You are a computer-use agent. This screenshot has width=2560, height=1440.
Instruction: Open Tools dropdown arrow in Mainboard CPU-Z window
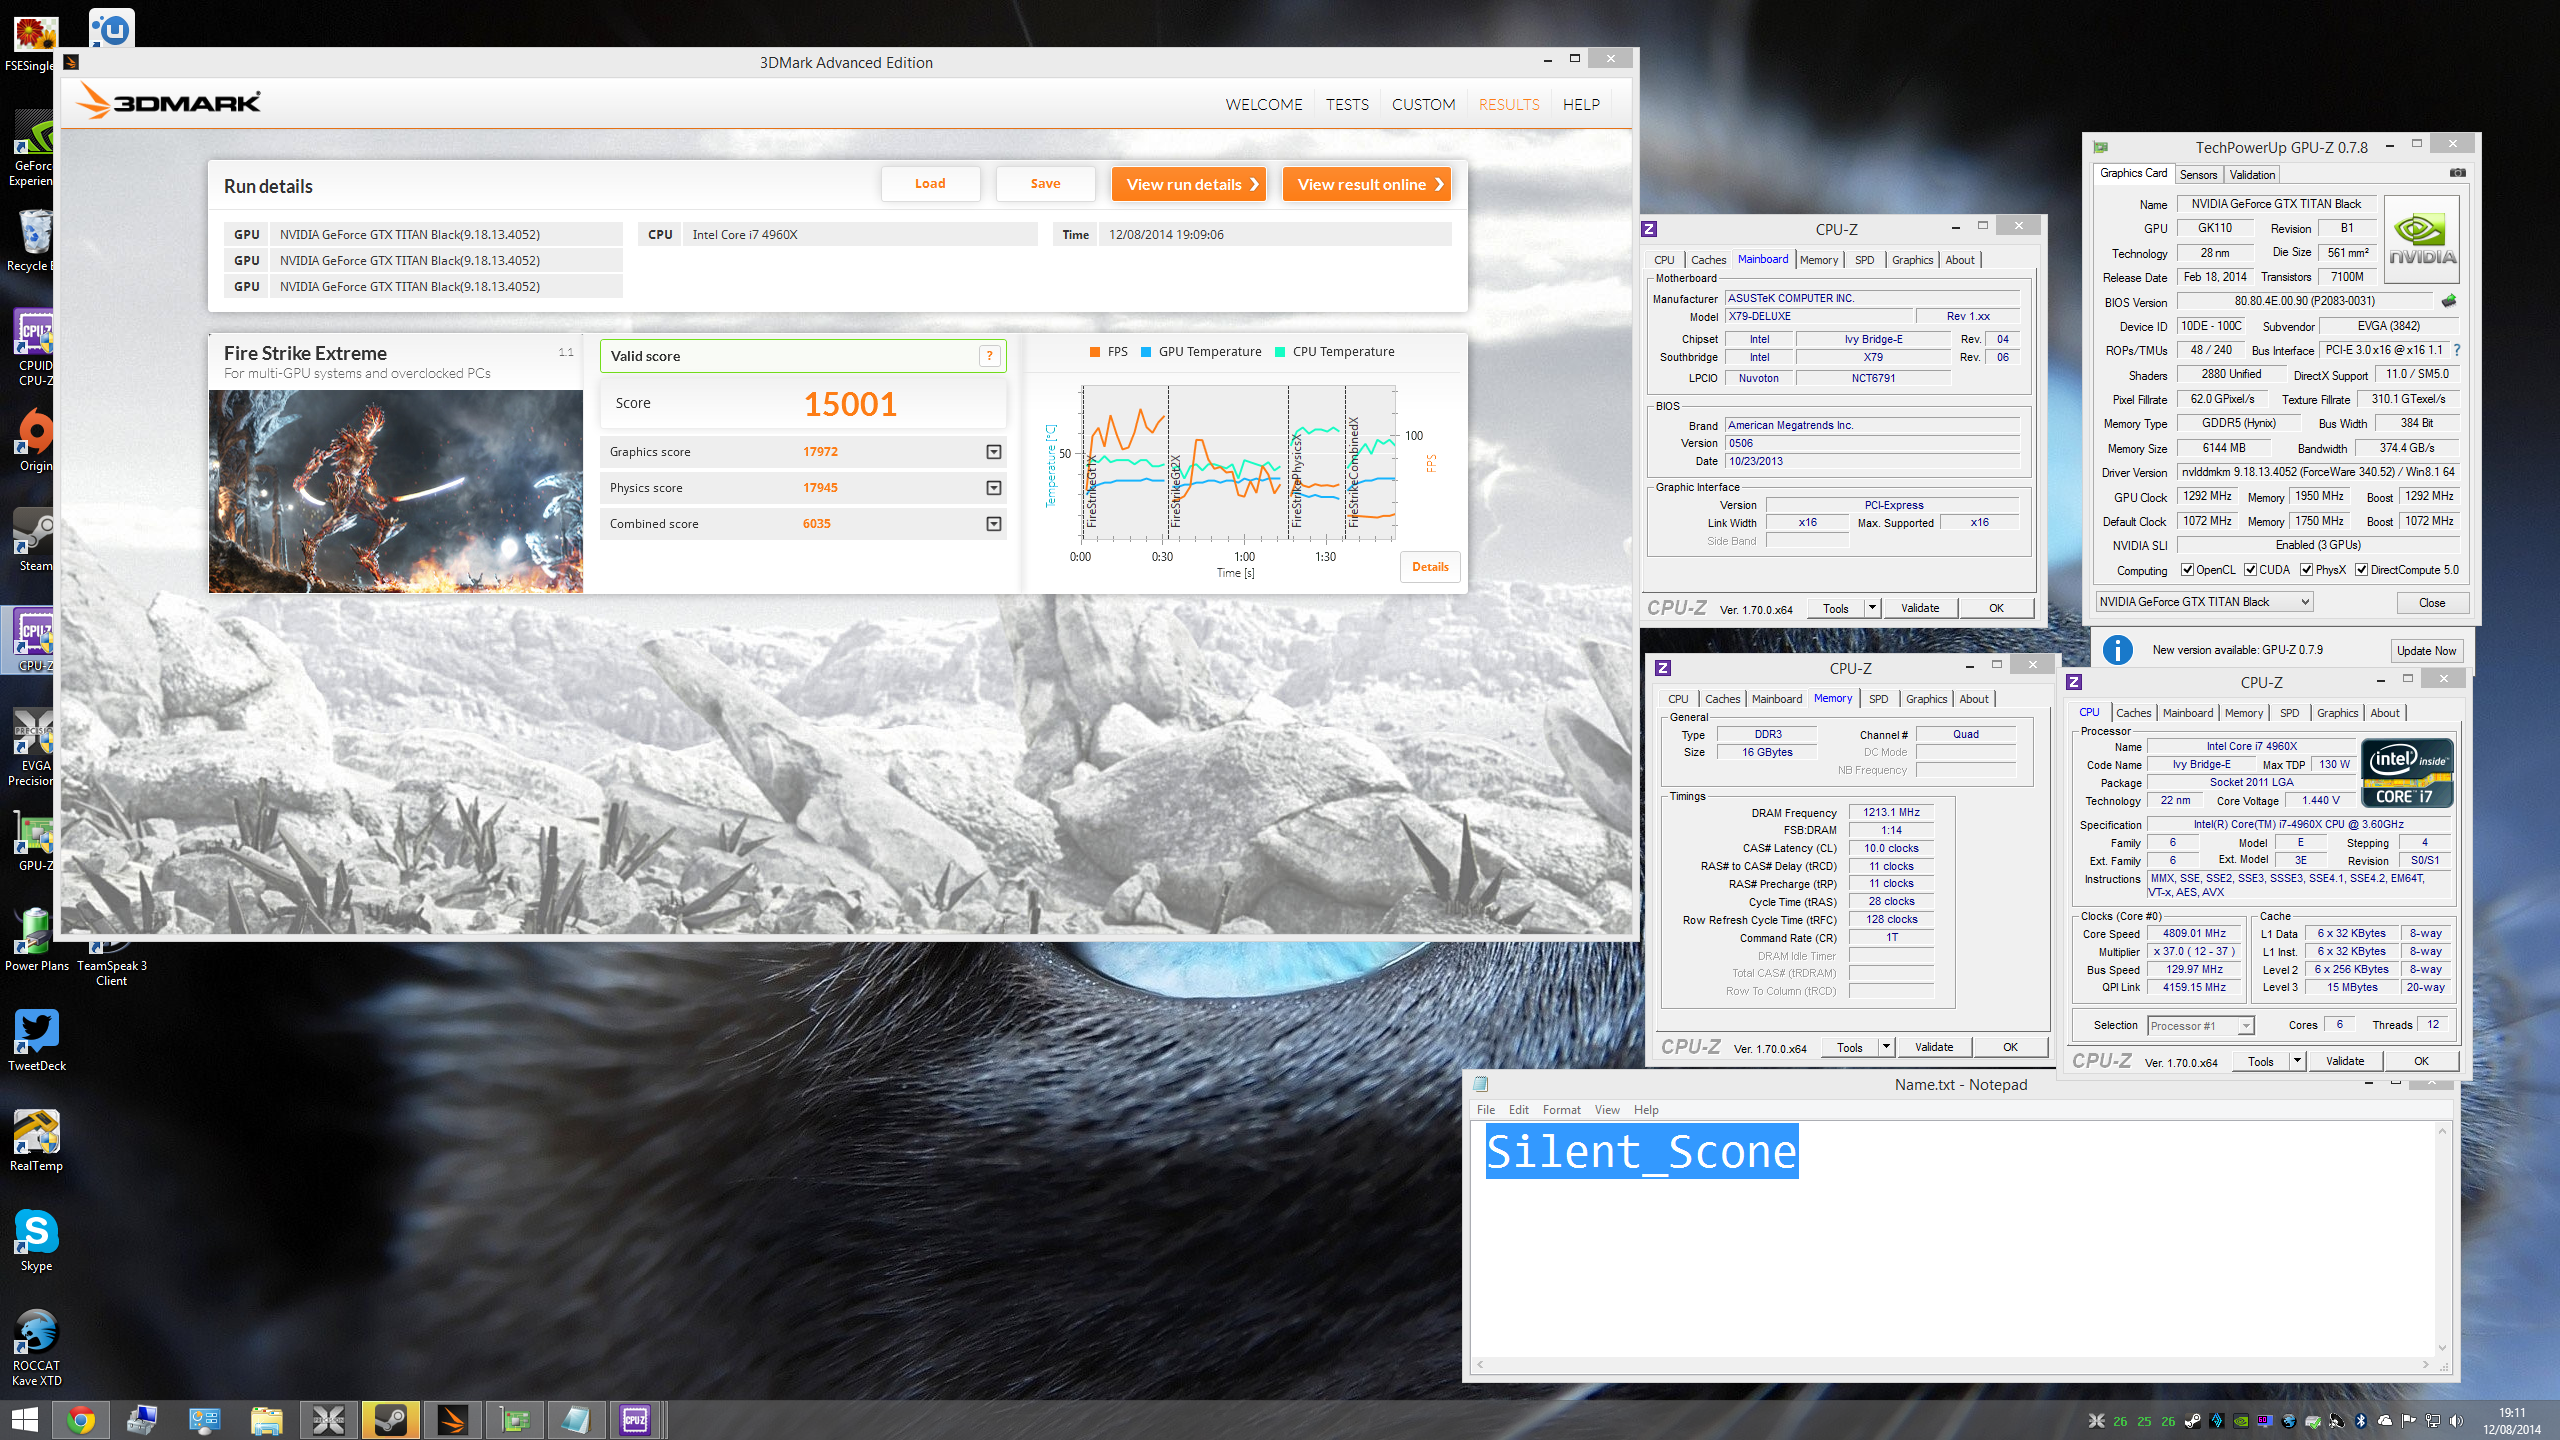coord(1872,608)
